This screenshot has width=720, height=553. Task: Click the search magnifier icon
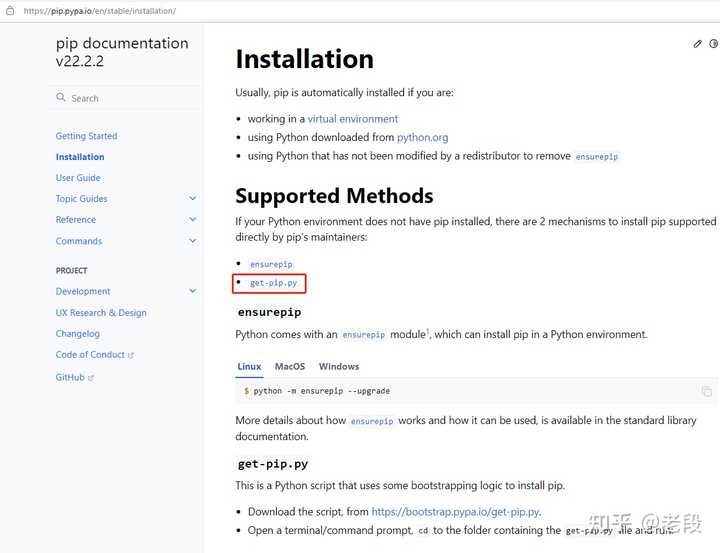(62, 98)
